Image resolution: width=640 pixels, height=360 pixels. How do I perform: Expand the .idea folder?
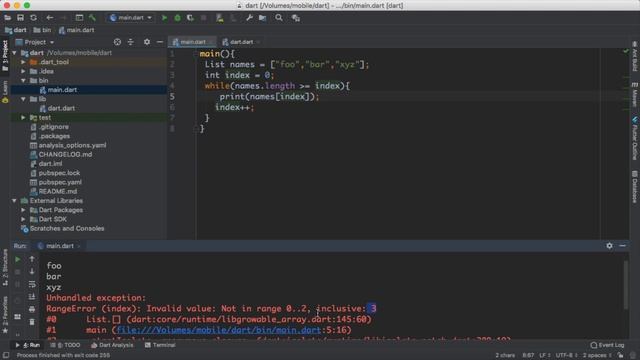coord(23,71)
